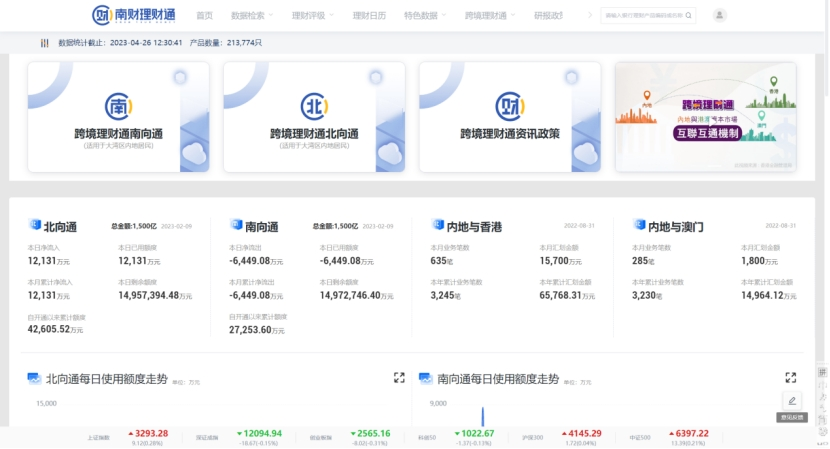This screenshot has width=830, height=449.
Task: Click chart icon beside 北向通每日使用额度走势
Action: (34, 378)
